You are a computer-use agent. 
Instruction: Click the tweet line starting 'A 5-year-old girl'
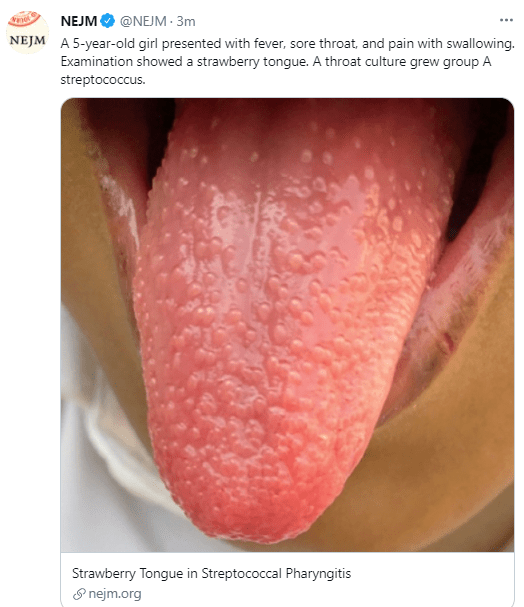[x=288, y=43]
